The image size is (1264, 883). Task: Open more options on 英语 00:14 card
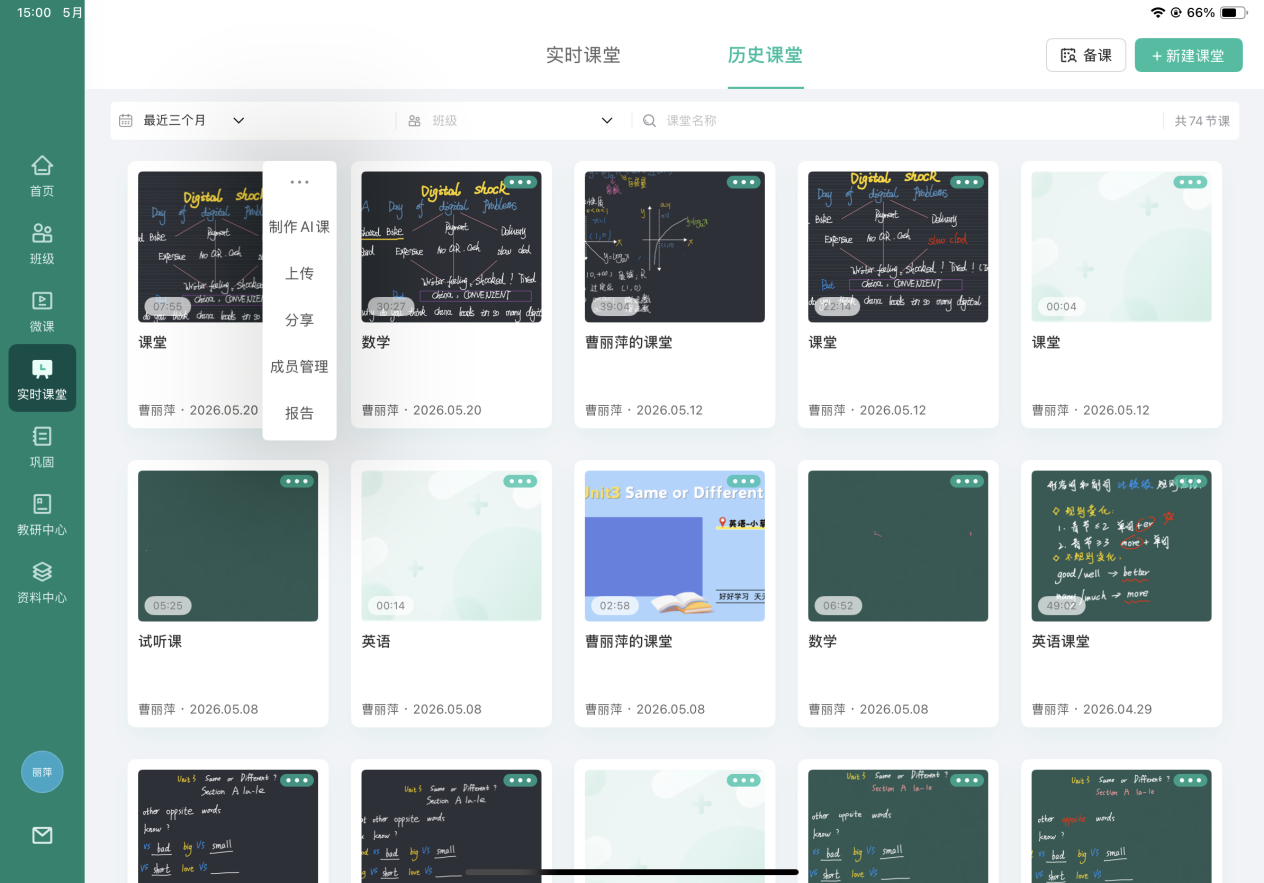[520, 481]
